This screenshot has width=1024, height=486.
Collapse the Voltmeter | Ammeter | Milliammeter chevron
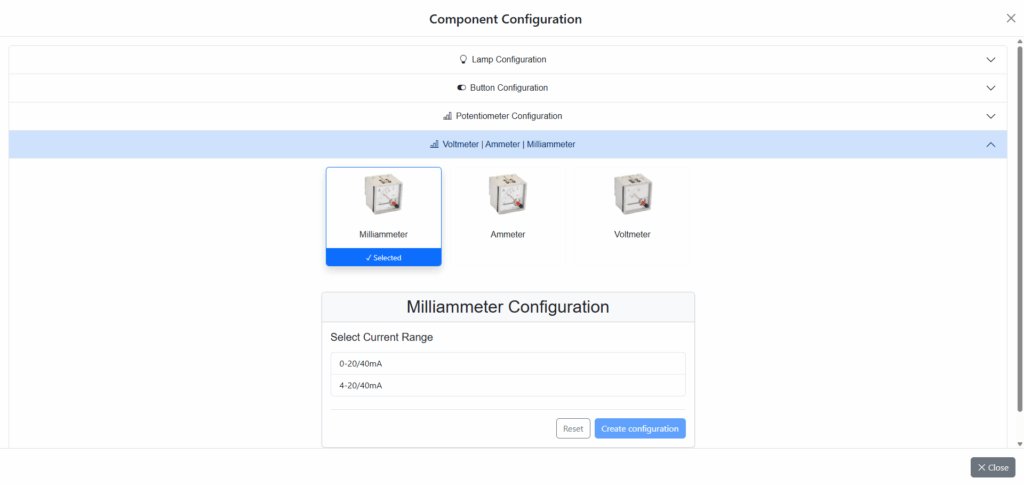(990, 144)
